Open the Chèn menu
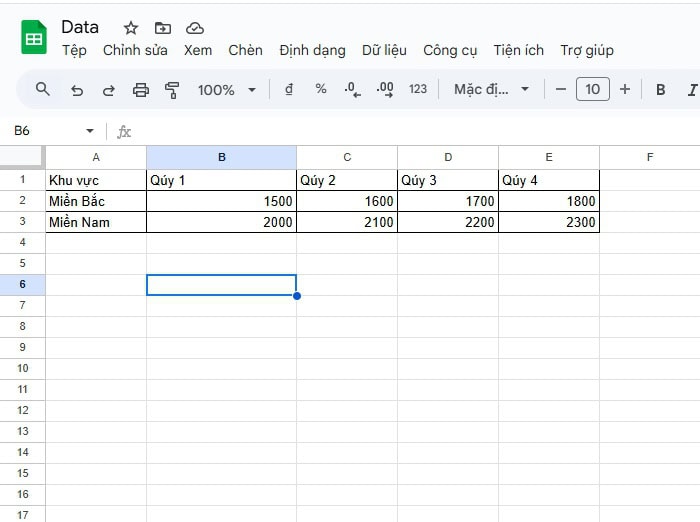Image resolution: width=700 pixels, height=522 pixels. point(245,50)
